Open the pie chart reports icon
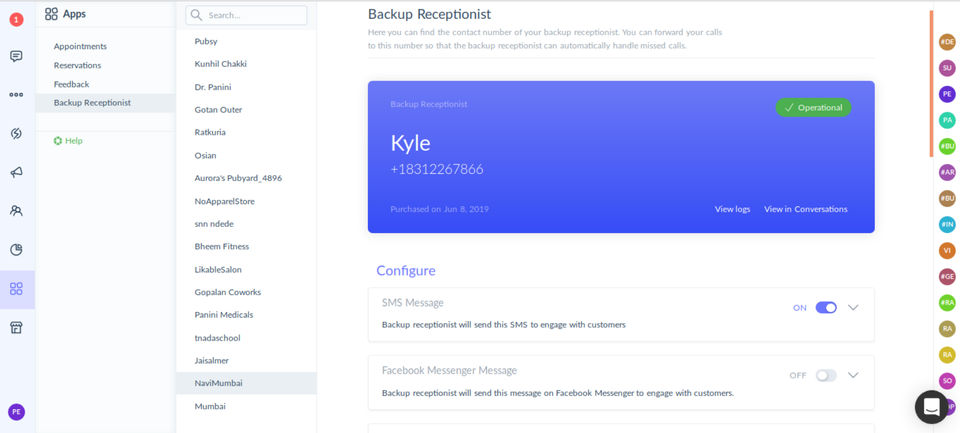This screenshot has width=960, height=433. pos(16,249)
